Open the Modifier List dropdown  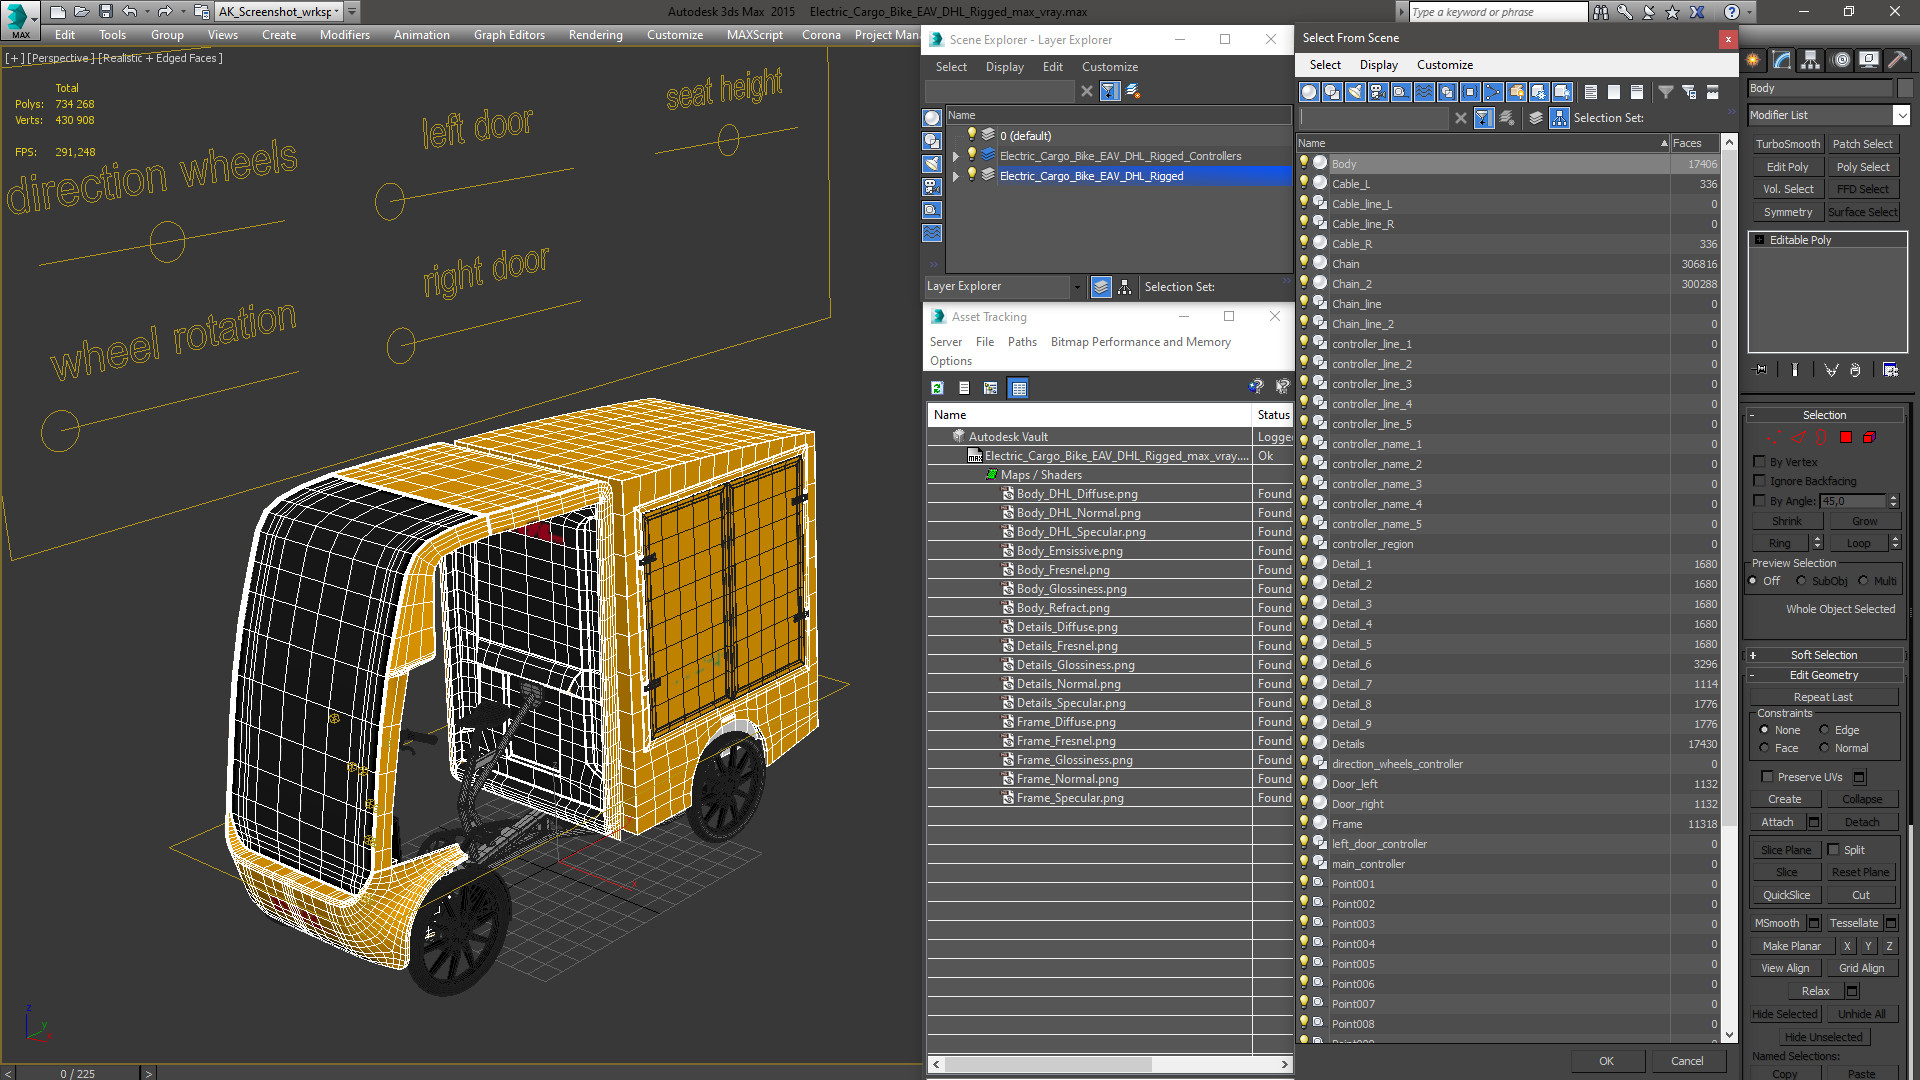1901,115
